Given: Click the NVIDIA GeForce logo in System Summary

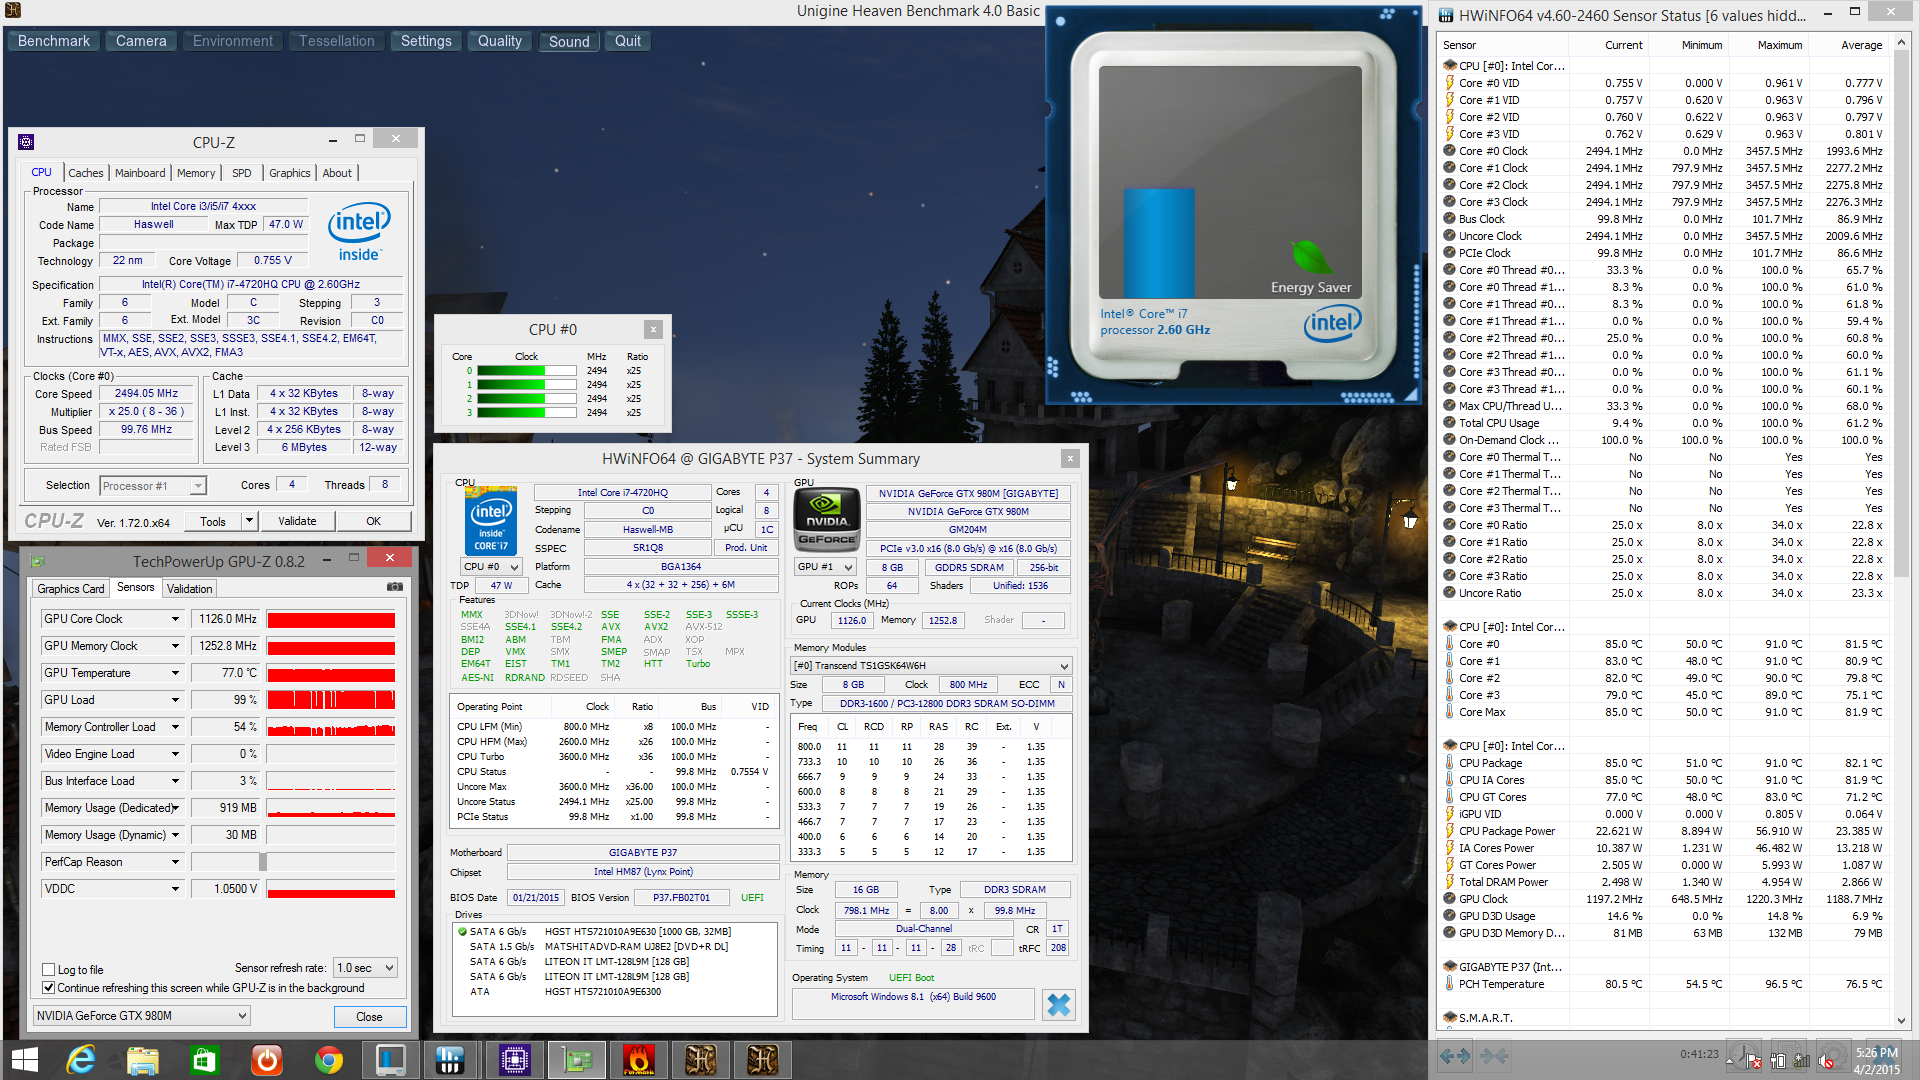Looking at the screenshot, I should click(827, 519).
